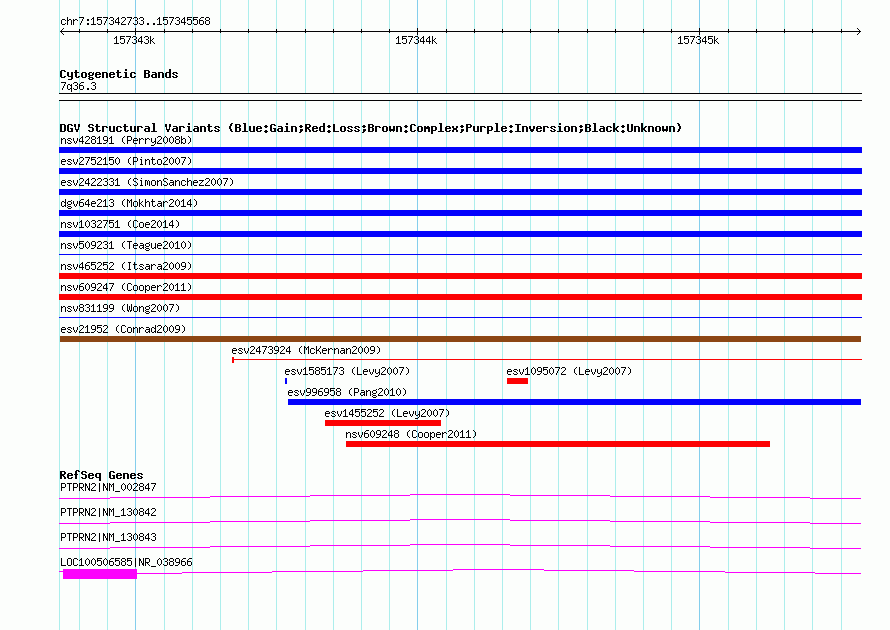890x630 pixels.
Task: Open variant label esv1455252 (Levy2007)
Action: coord(387,413)
